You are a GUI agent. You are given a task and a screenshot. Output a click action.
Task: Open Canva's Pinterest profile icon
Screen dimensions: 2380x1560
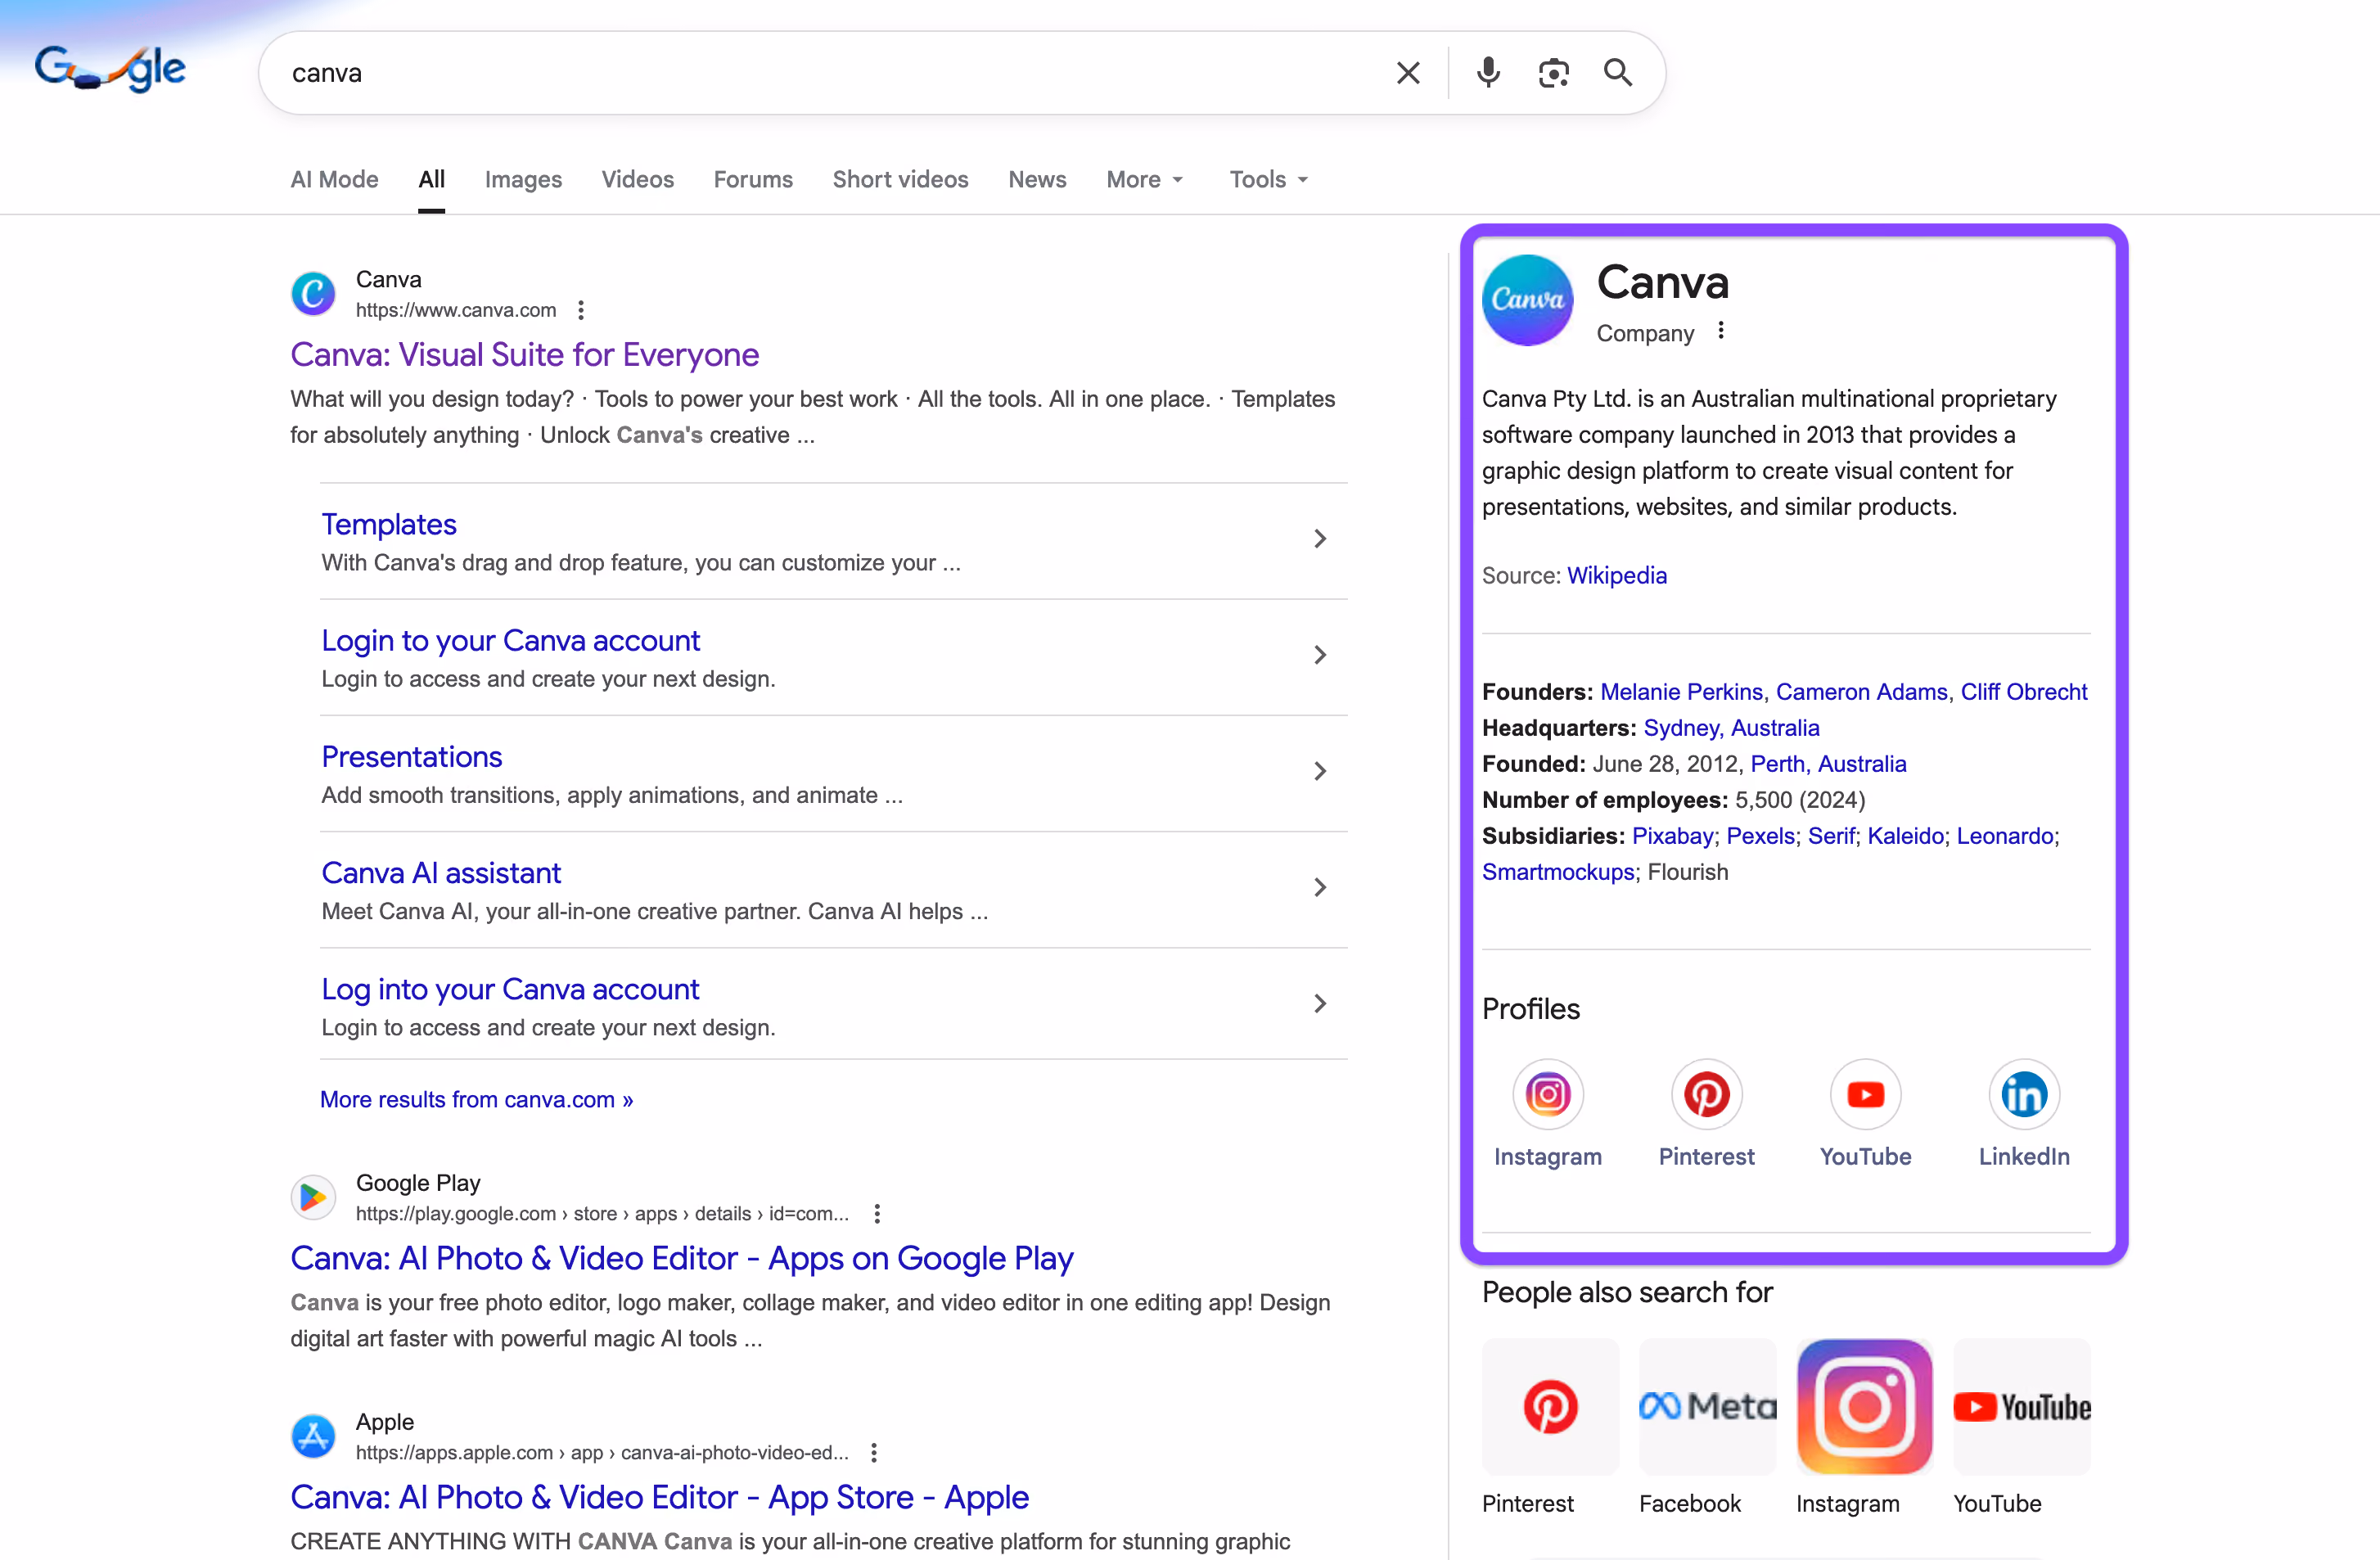tap(1707, 1095)
